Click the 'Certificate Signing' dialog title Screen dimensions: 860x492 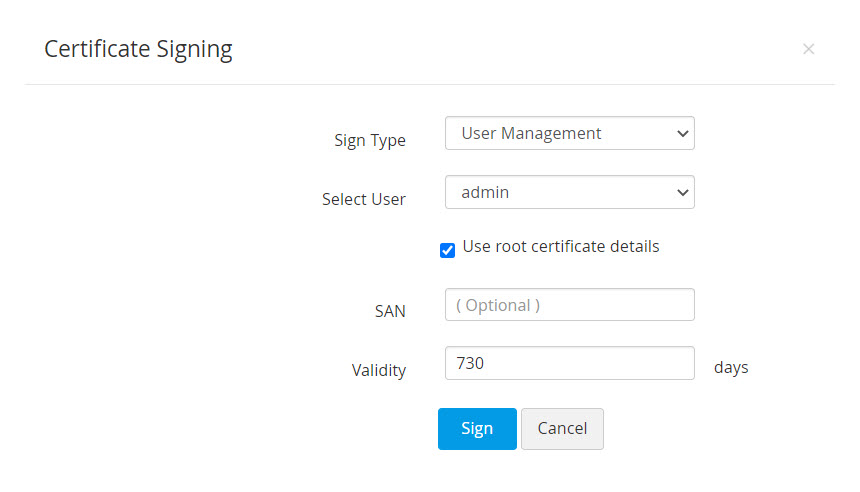pyautogui.click(x=138, y=49)
